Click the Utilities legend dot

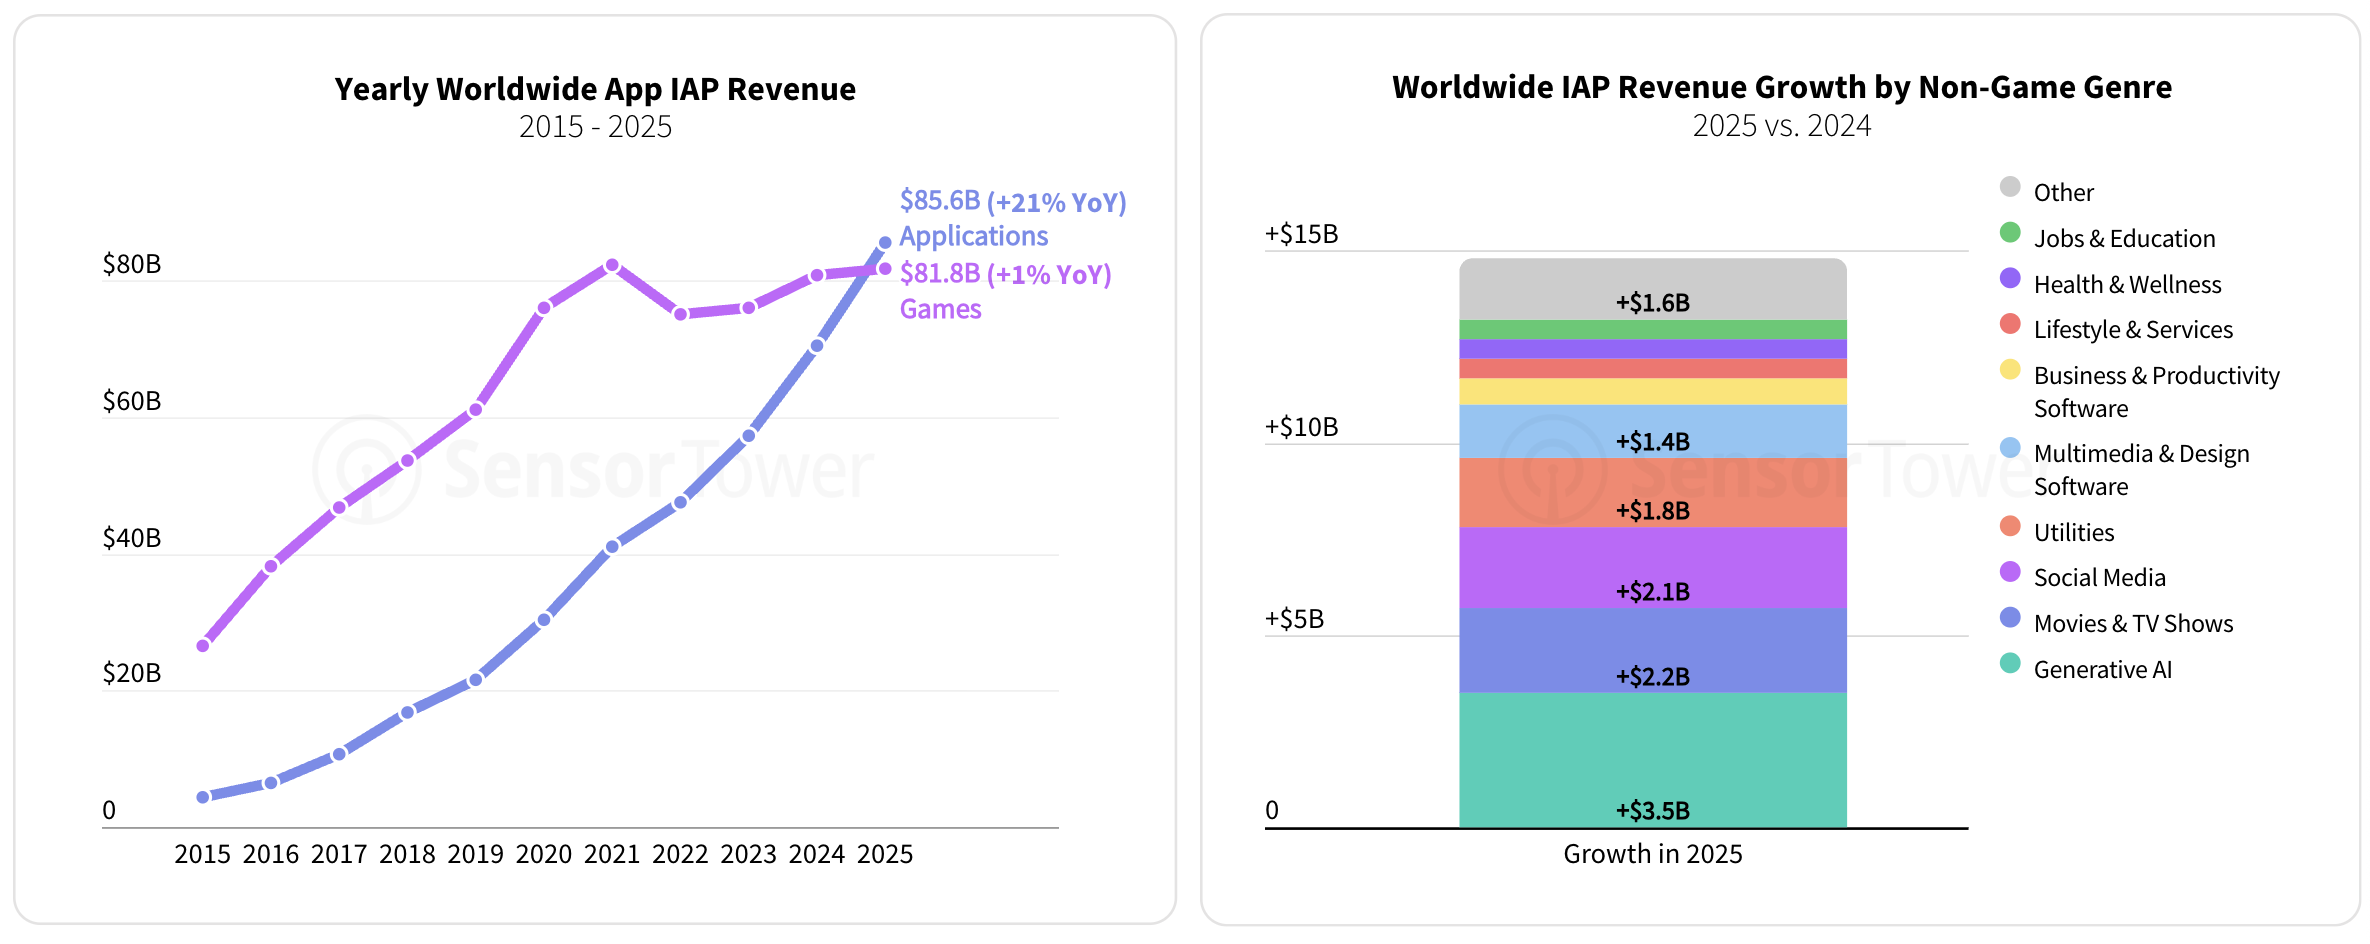(2010, 526)
